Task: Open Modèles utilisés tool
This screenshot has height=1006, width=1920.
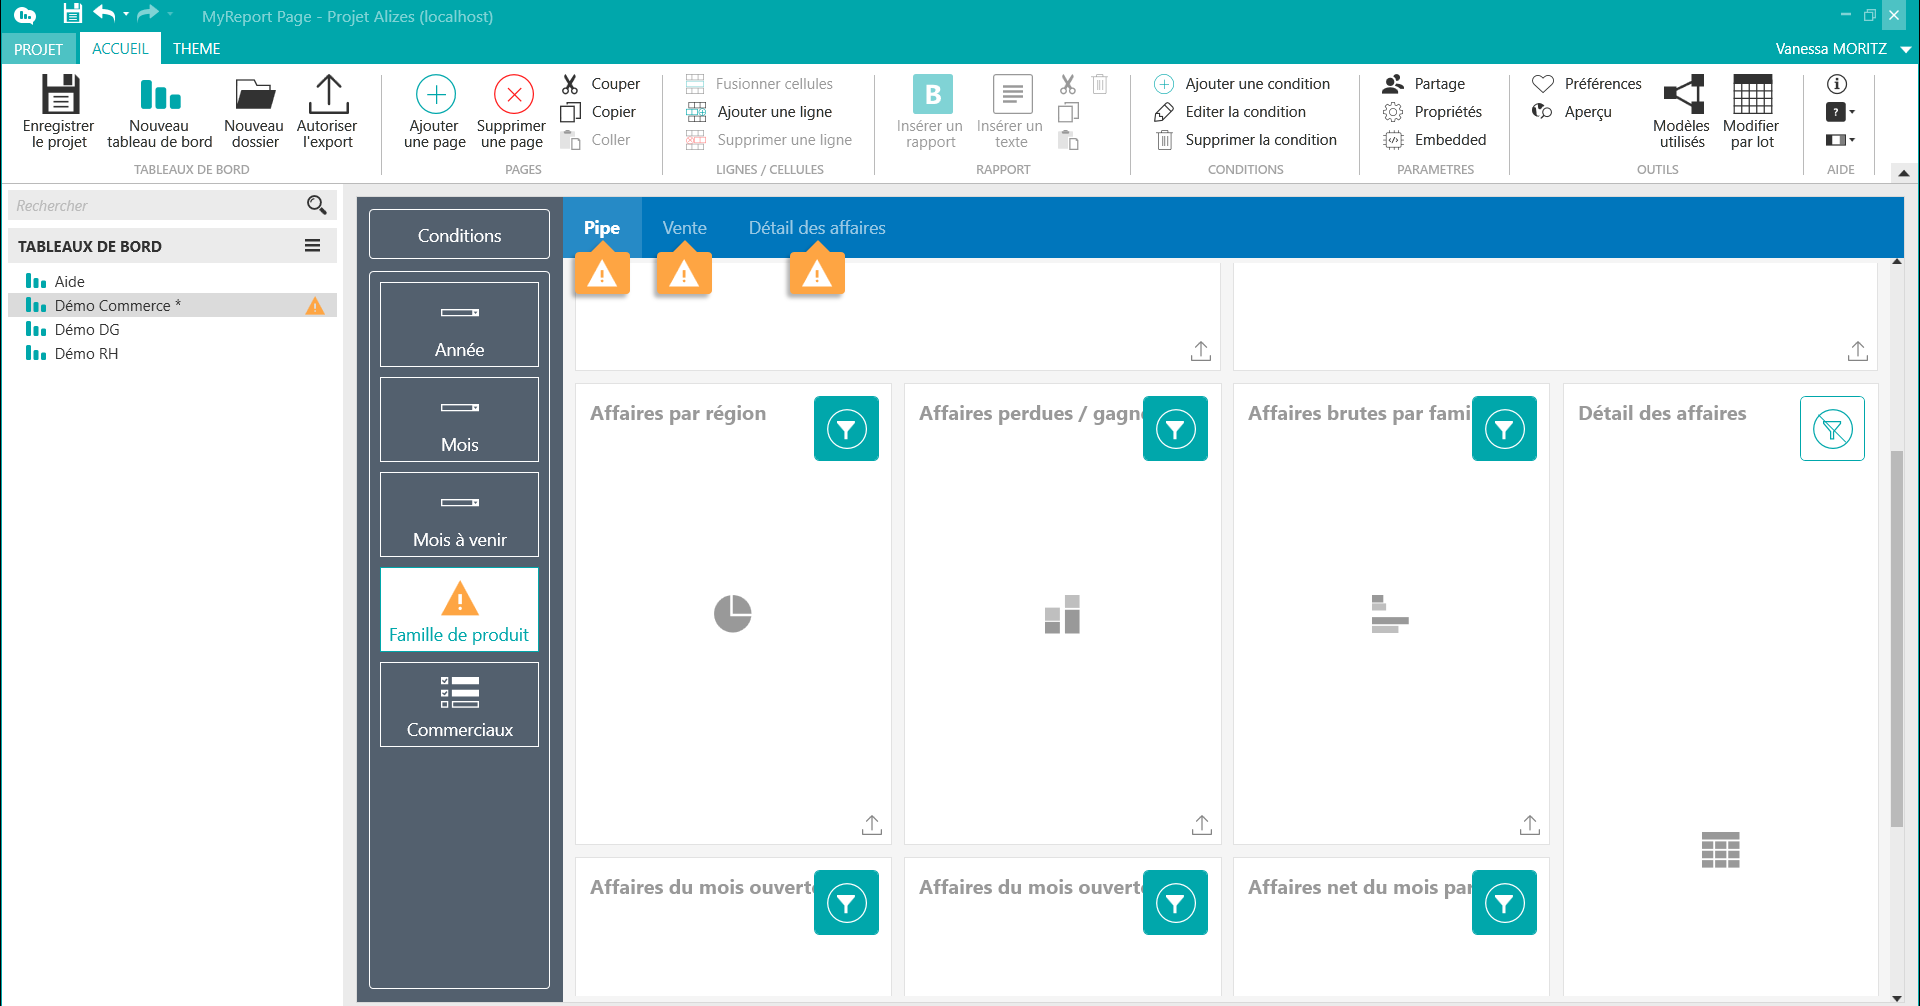Action: [x=1682, y=95]
